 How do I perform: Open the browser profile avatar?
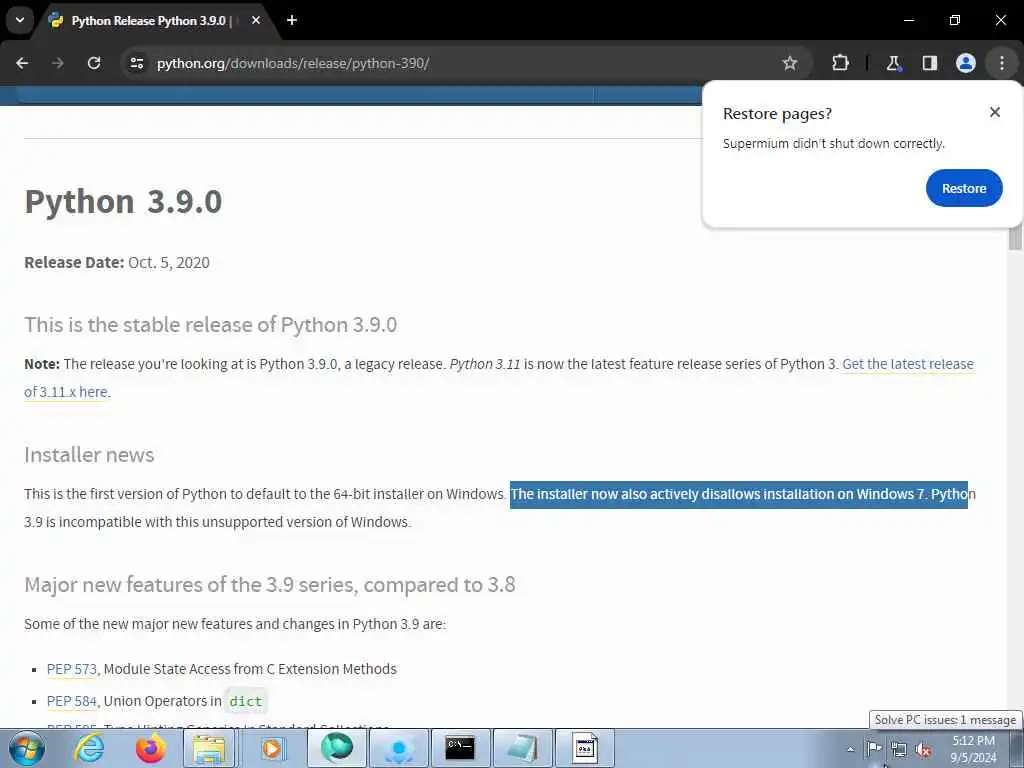[x=966, y=63]
